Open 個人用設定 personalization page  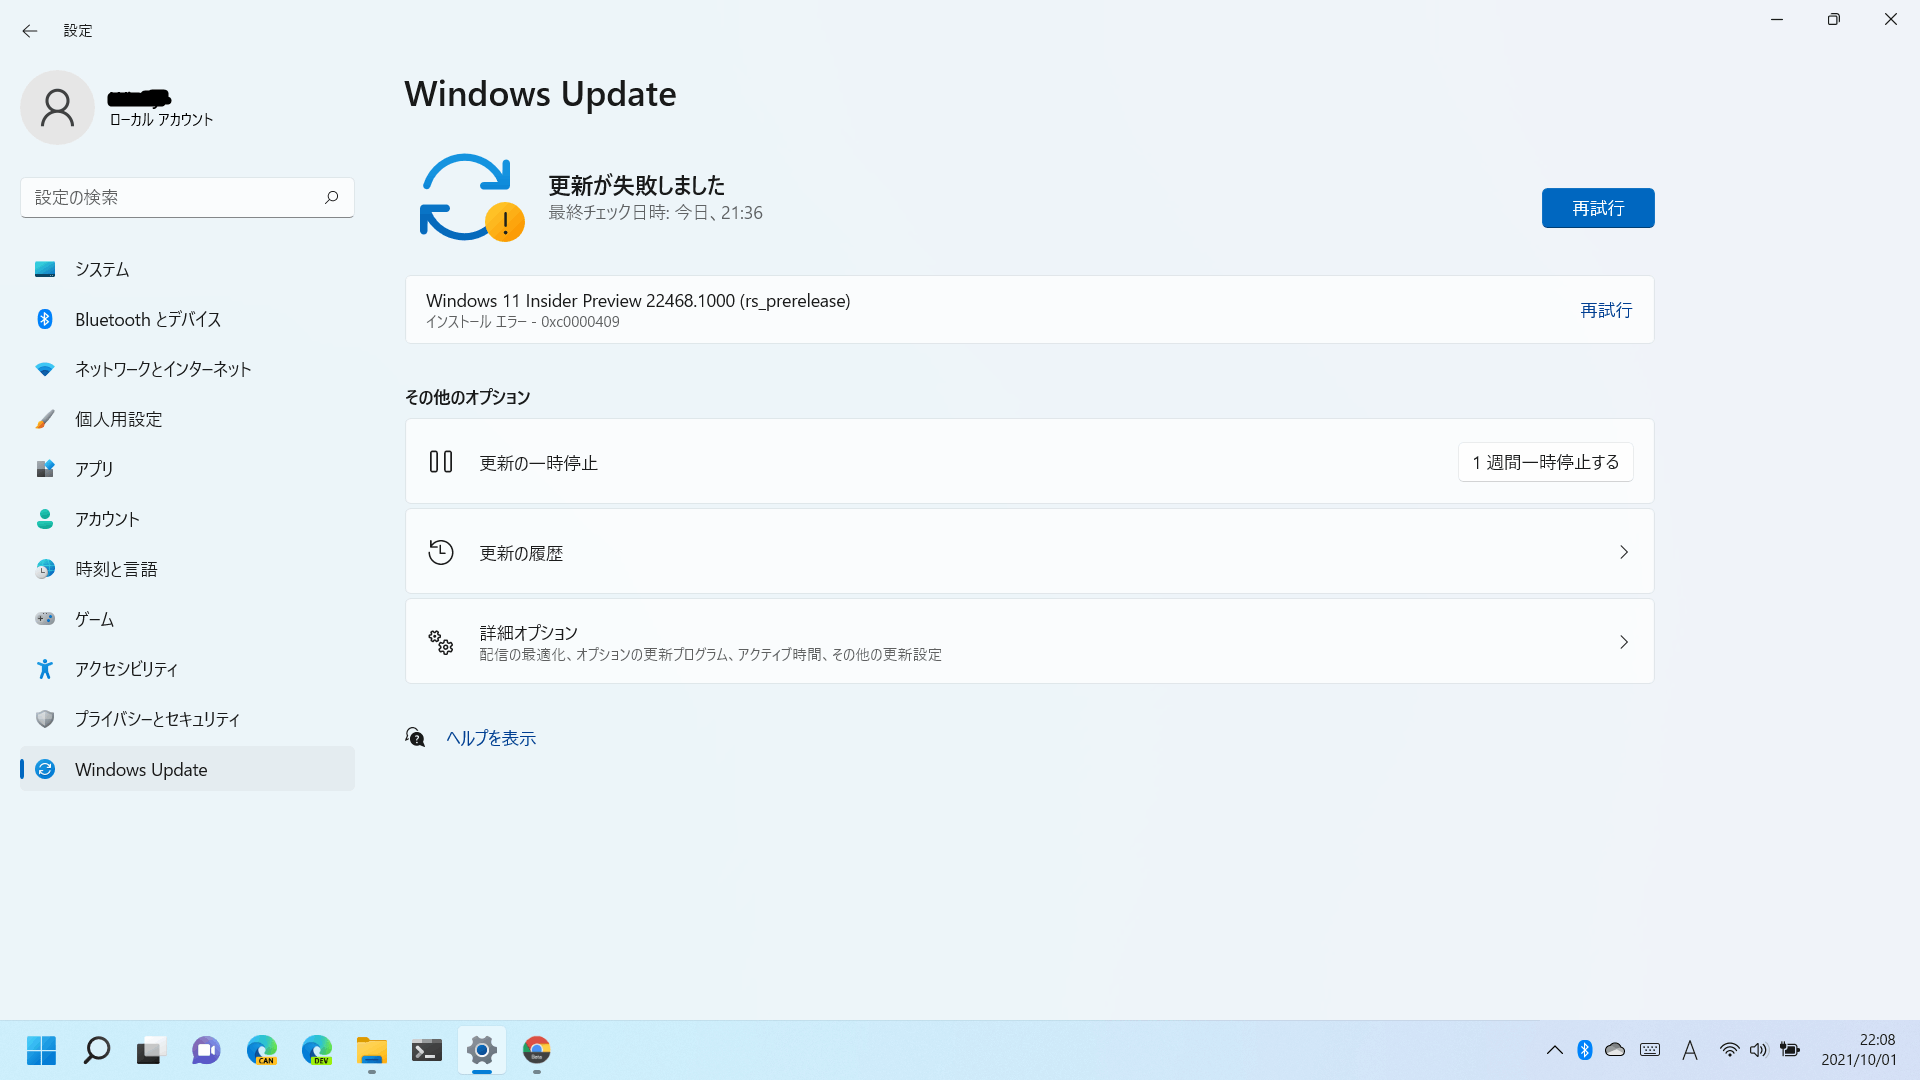pyautogui.click(x=118, y=419)
